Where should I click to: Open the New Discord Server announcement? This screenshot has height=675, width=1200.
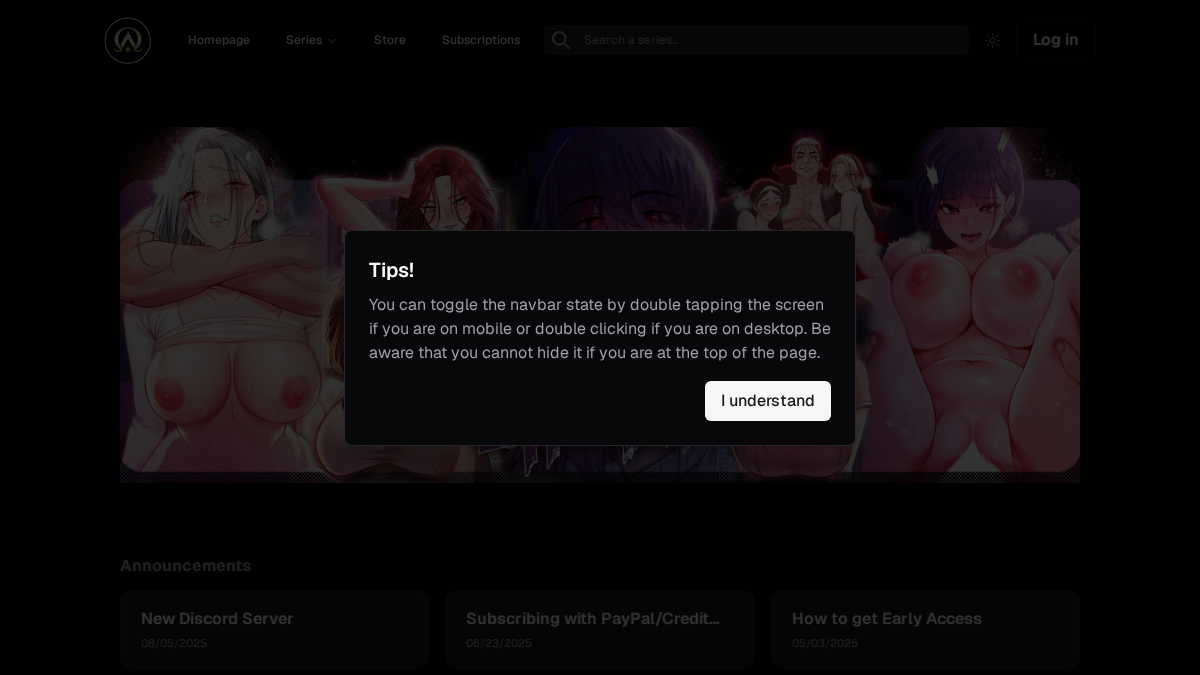pos(274,629)
